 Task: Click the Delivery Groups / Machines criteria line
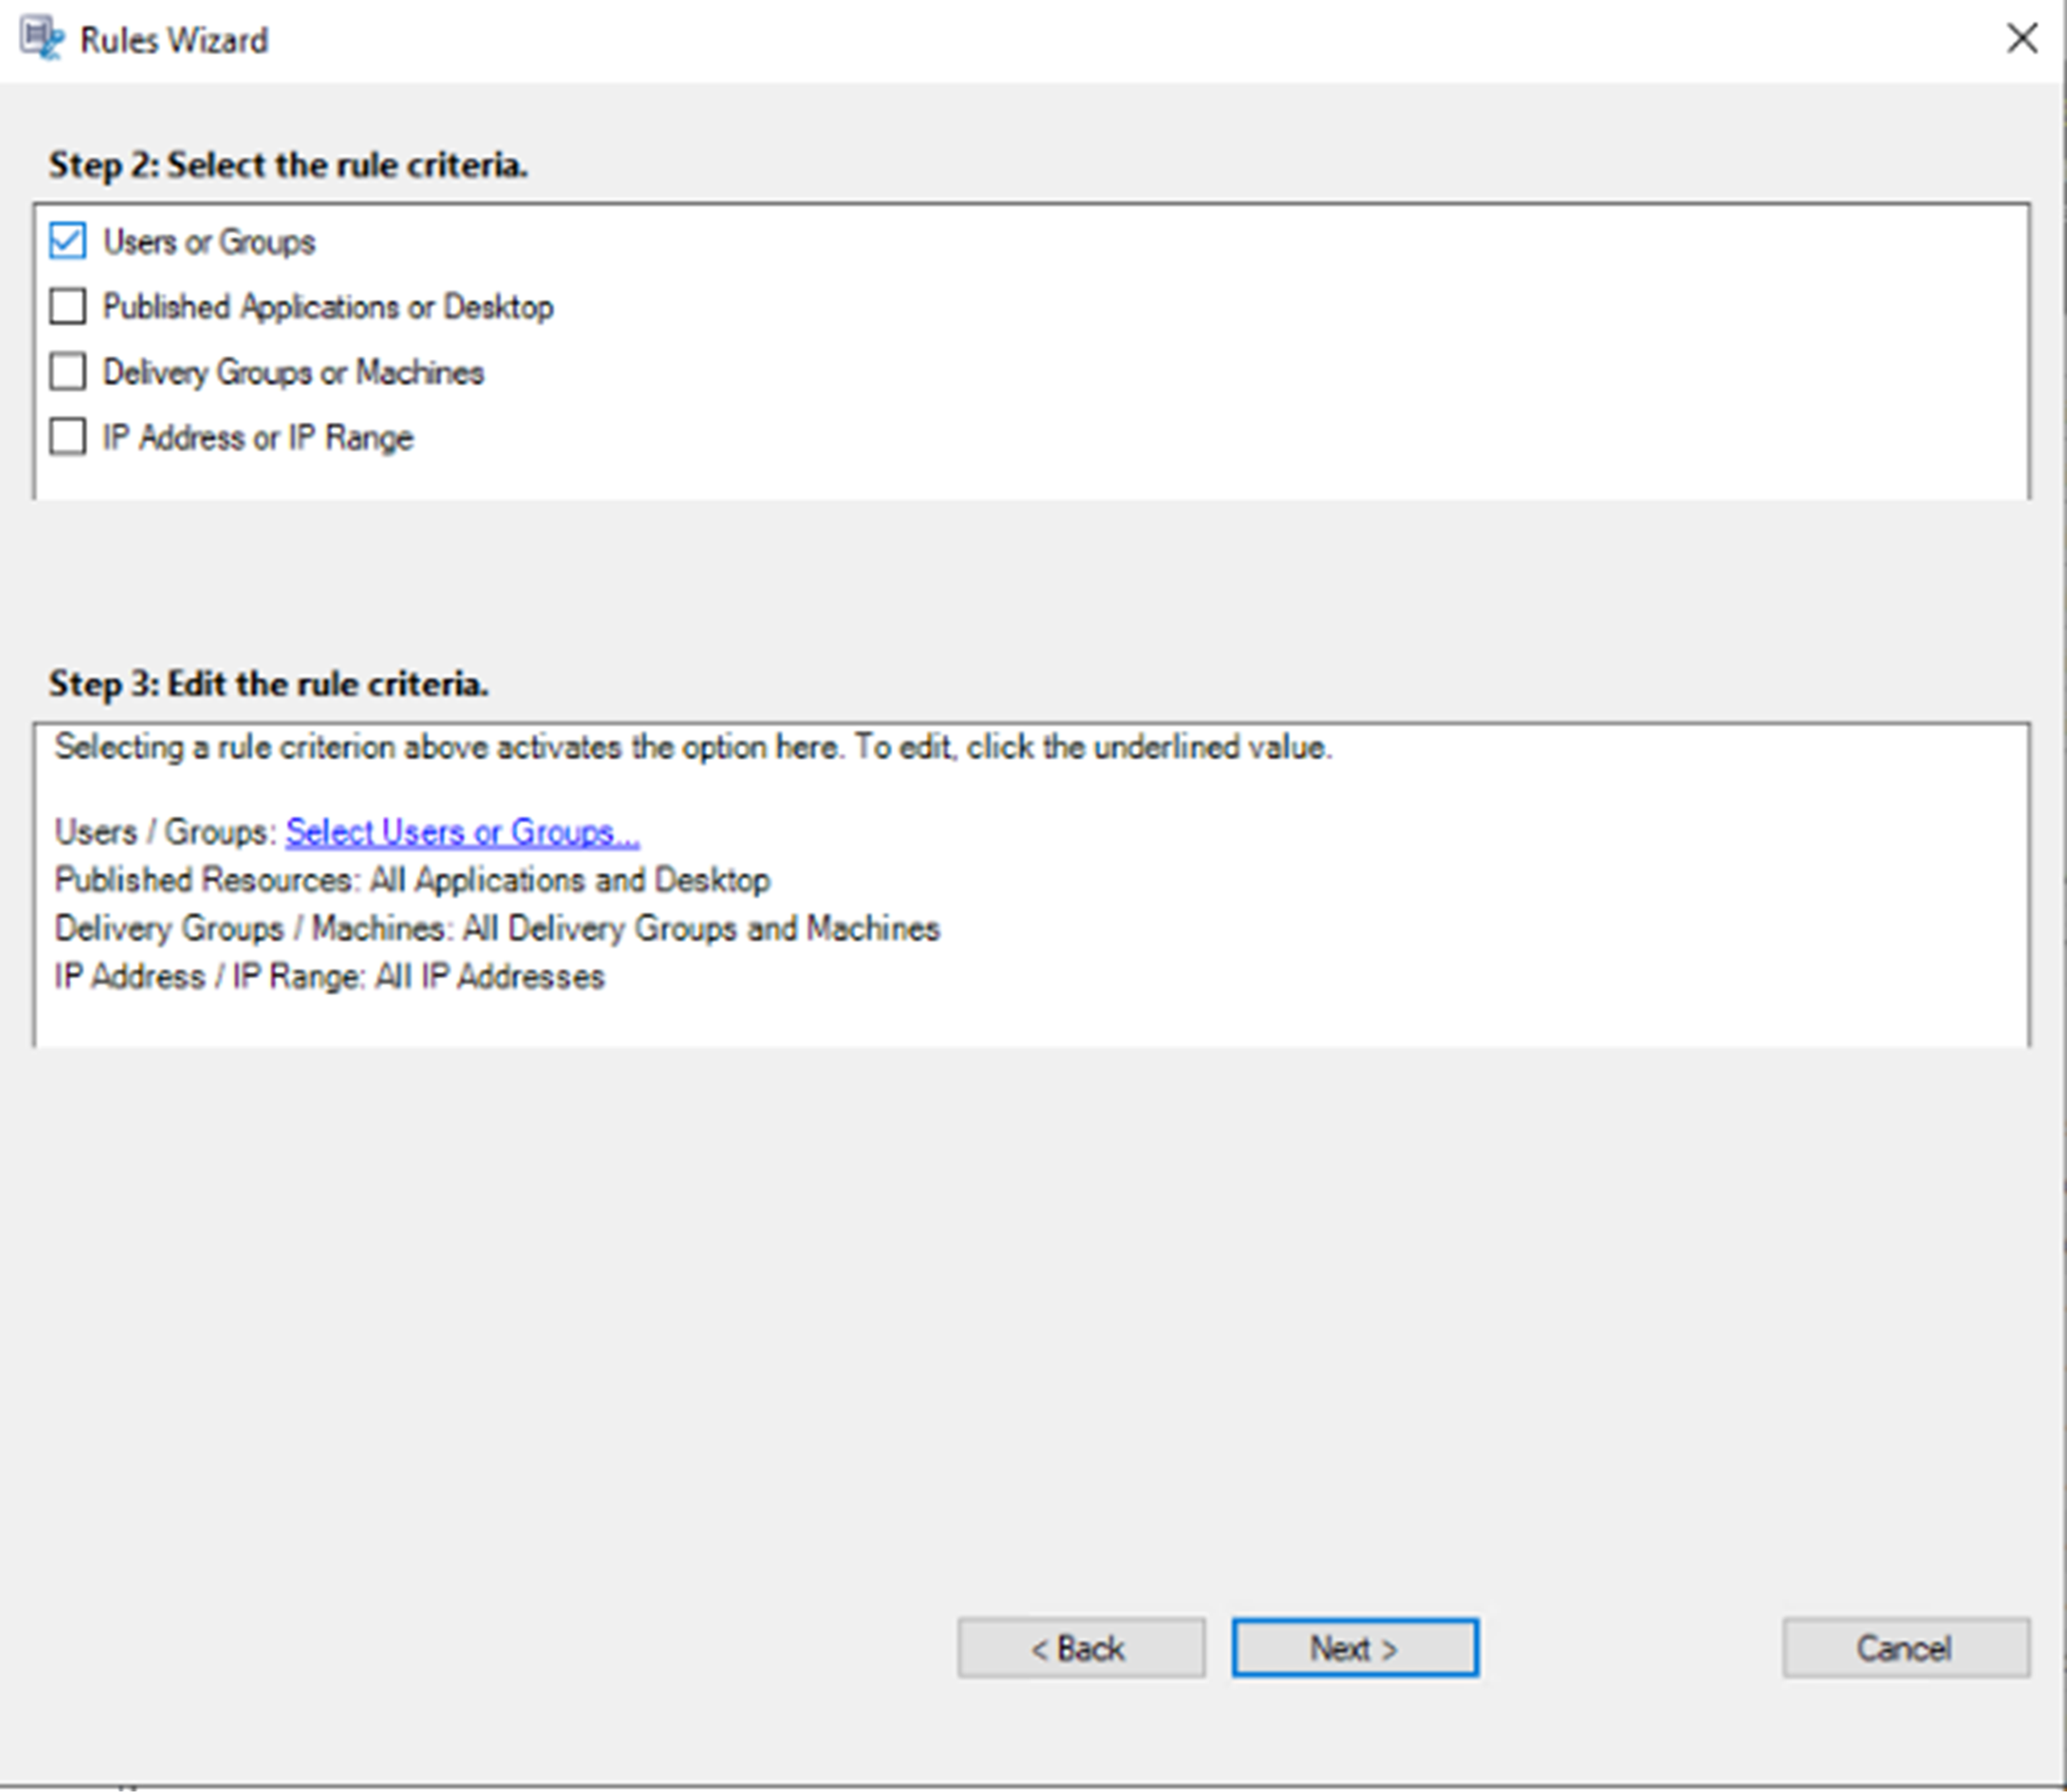(x=497, y=929)
